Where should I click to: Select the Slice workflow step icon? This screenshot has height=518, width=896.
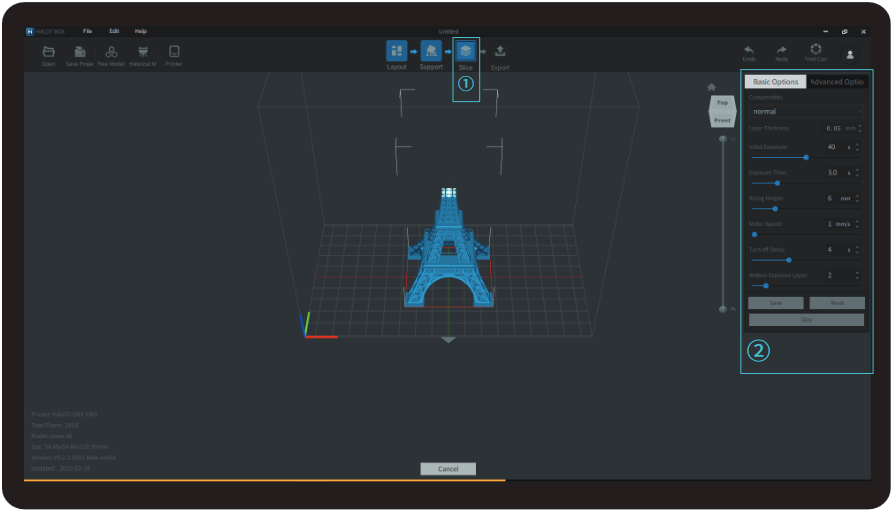click(x=466, y=51)
